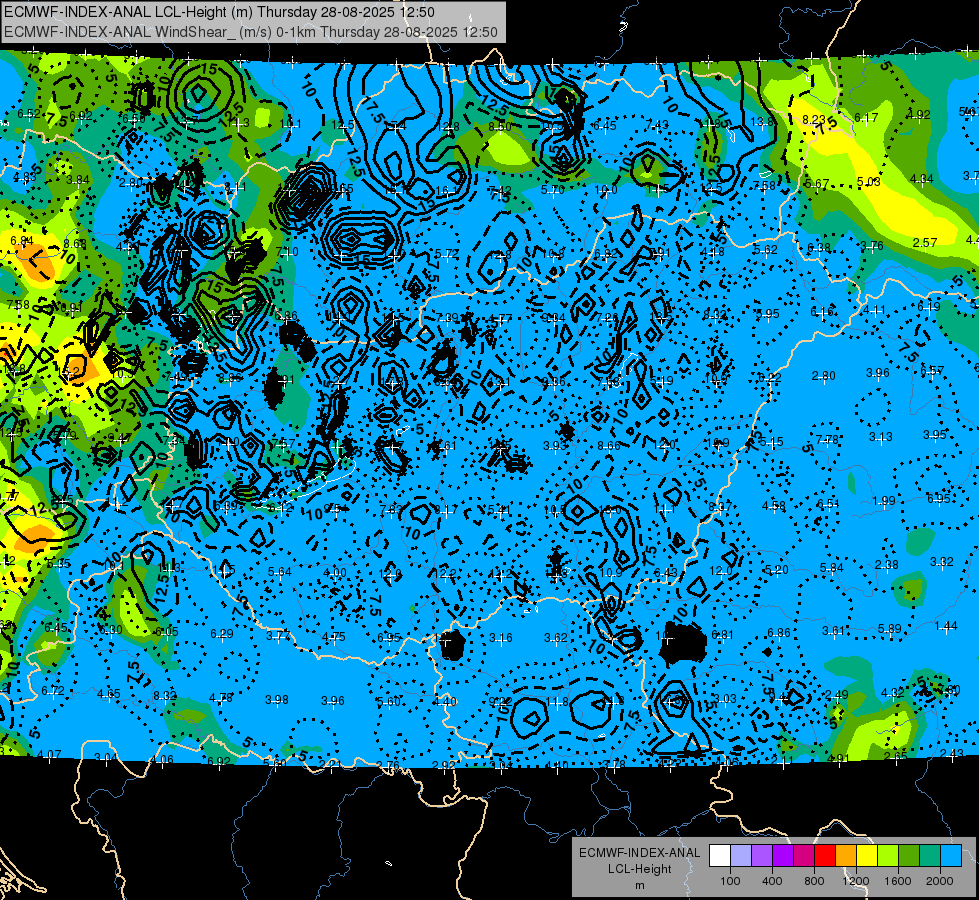Click the wind shear value 5.89
The width and height of the screenshot is (979, 900).
pos(890,628)
